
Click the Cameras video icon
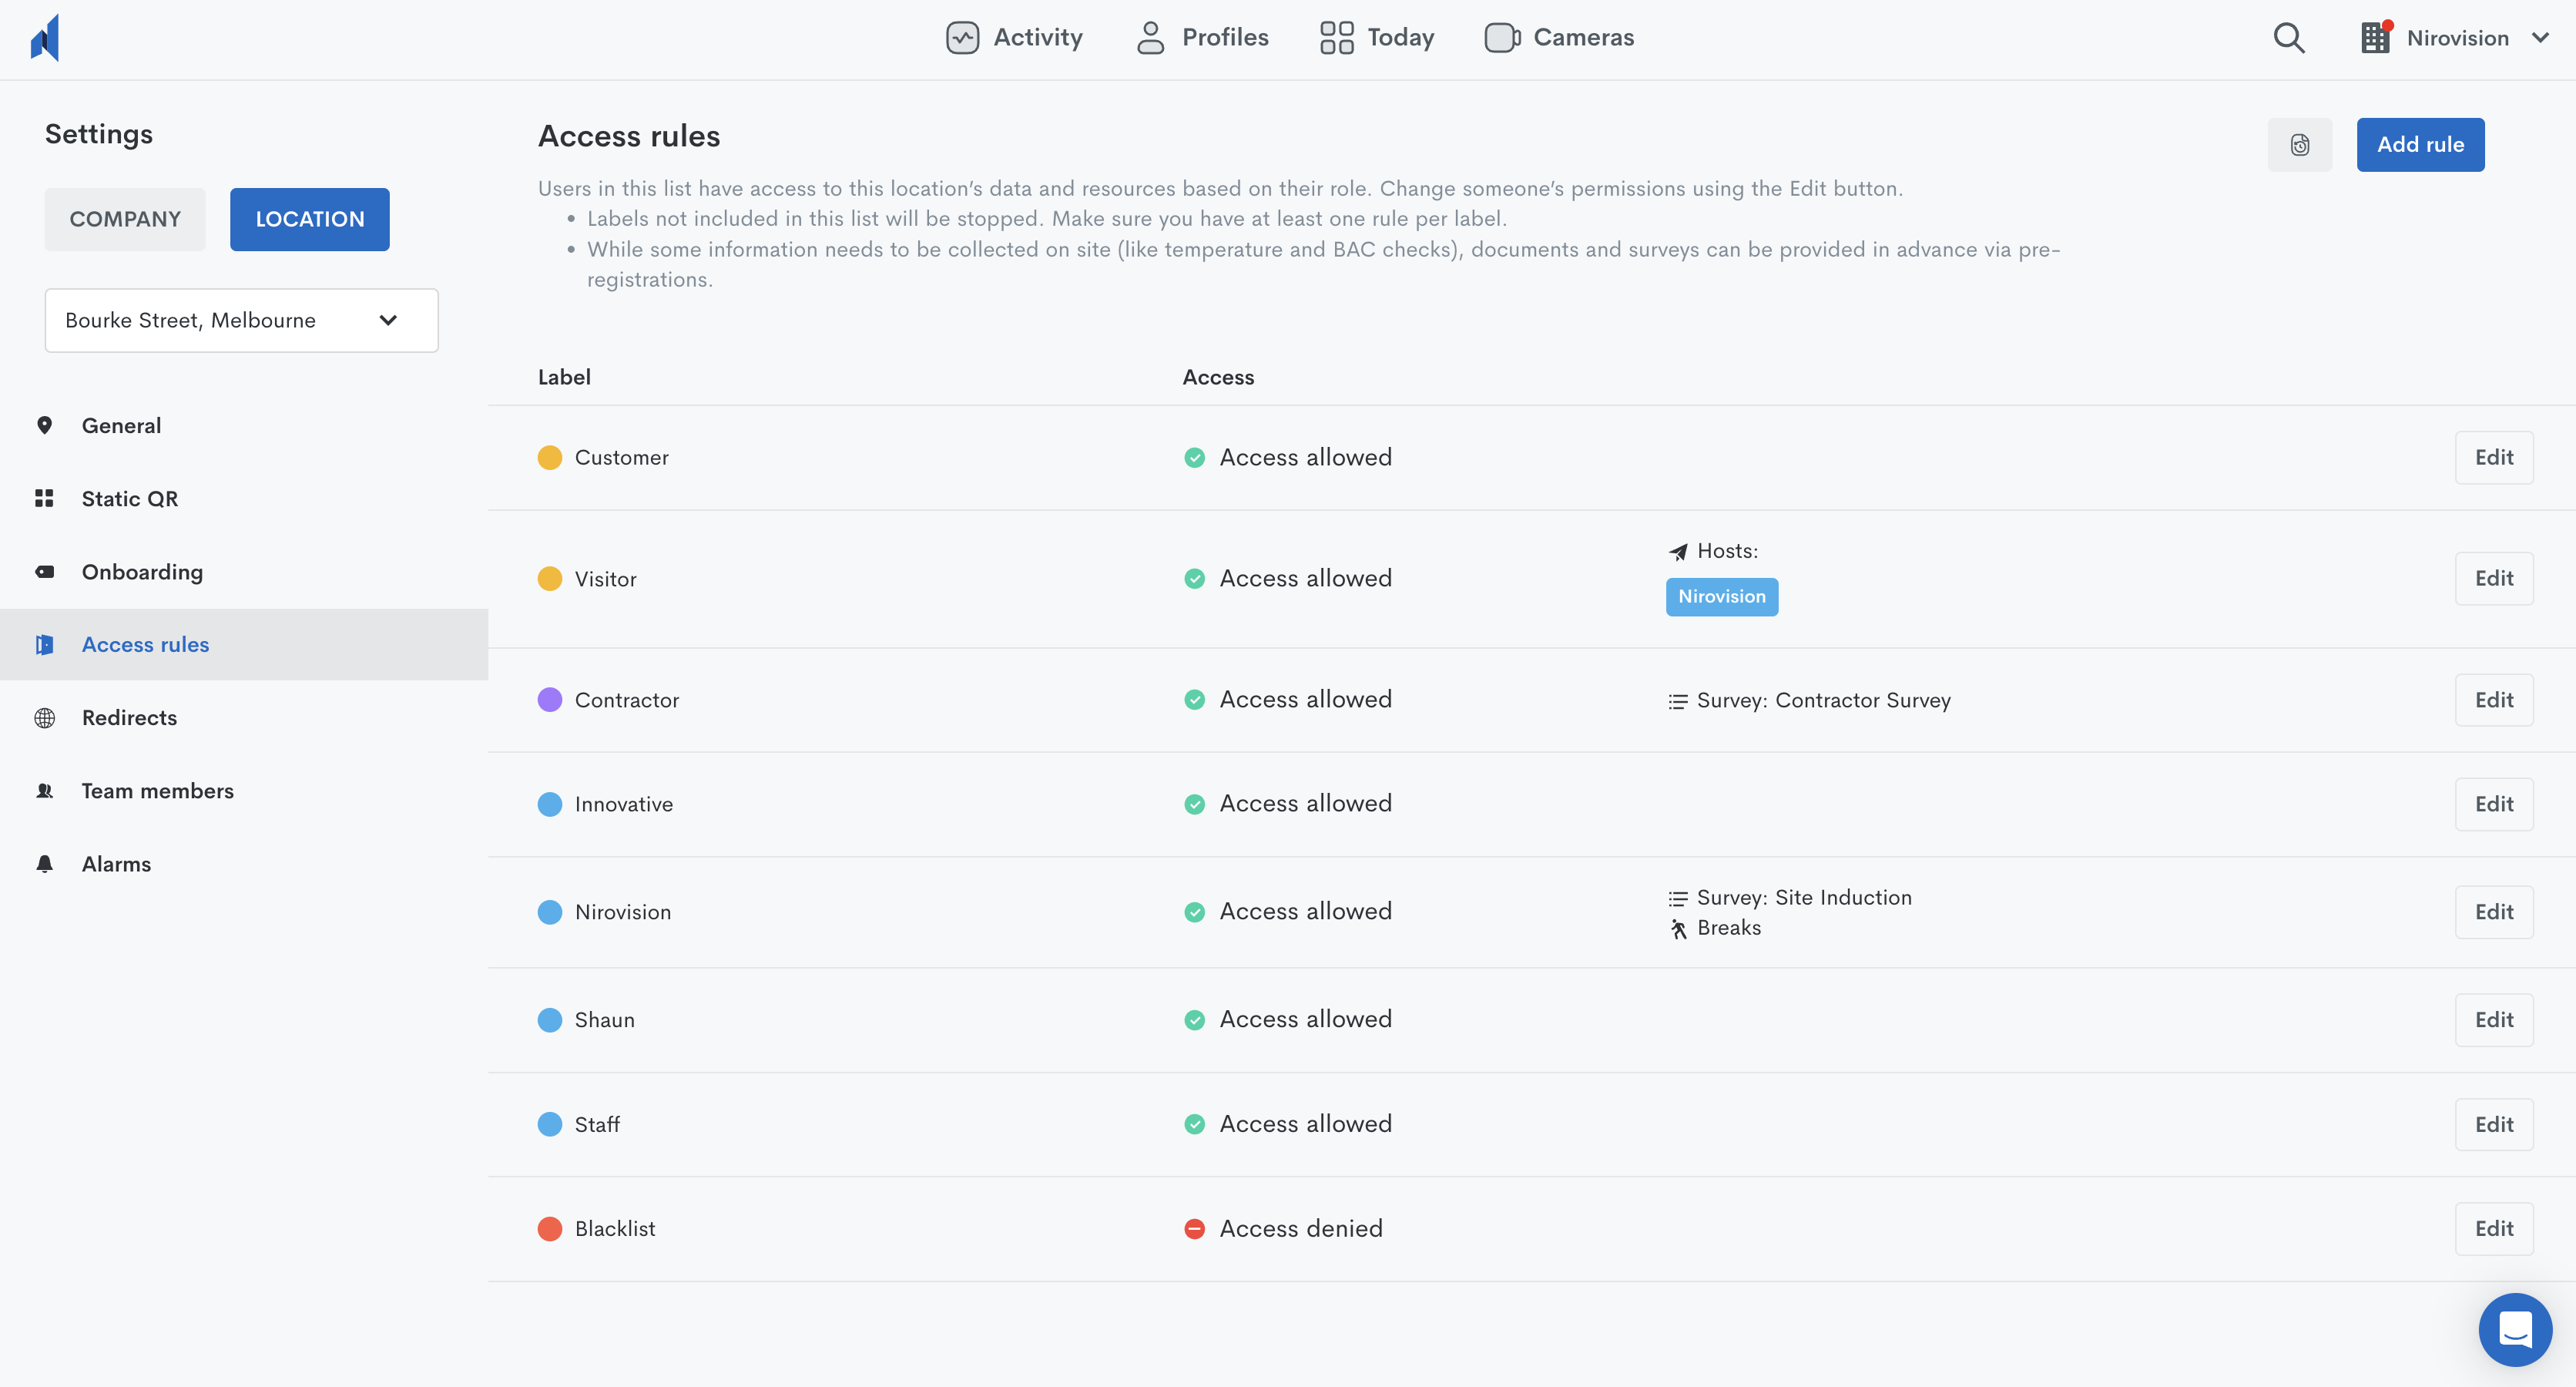1502,38
